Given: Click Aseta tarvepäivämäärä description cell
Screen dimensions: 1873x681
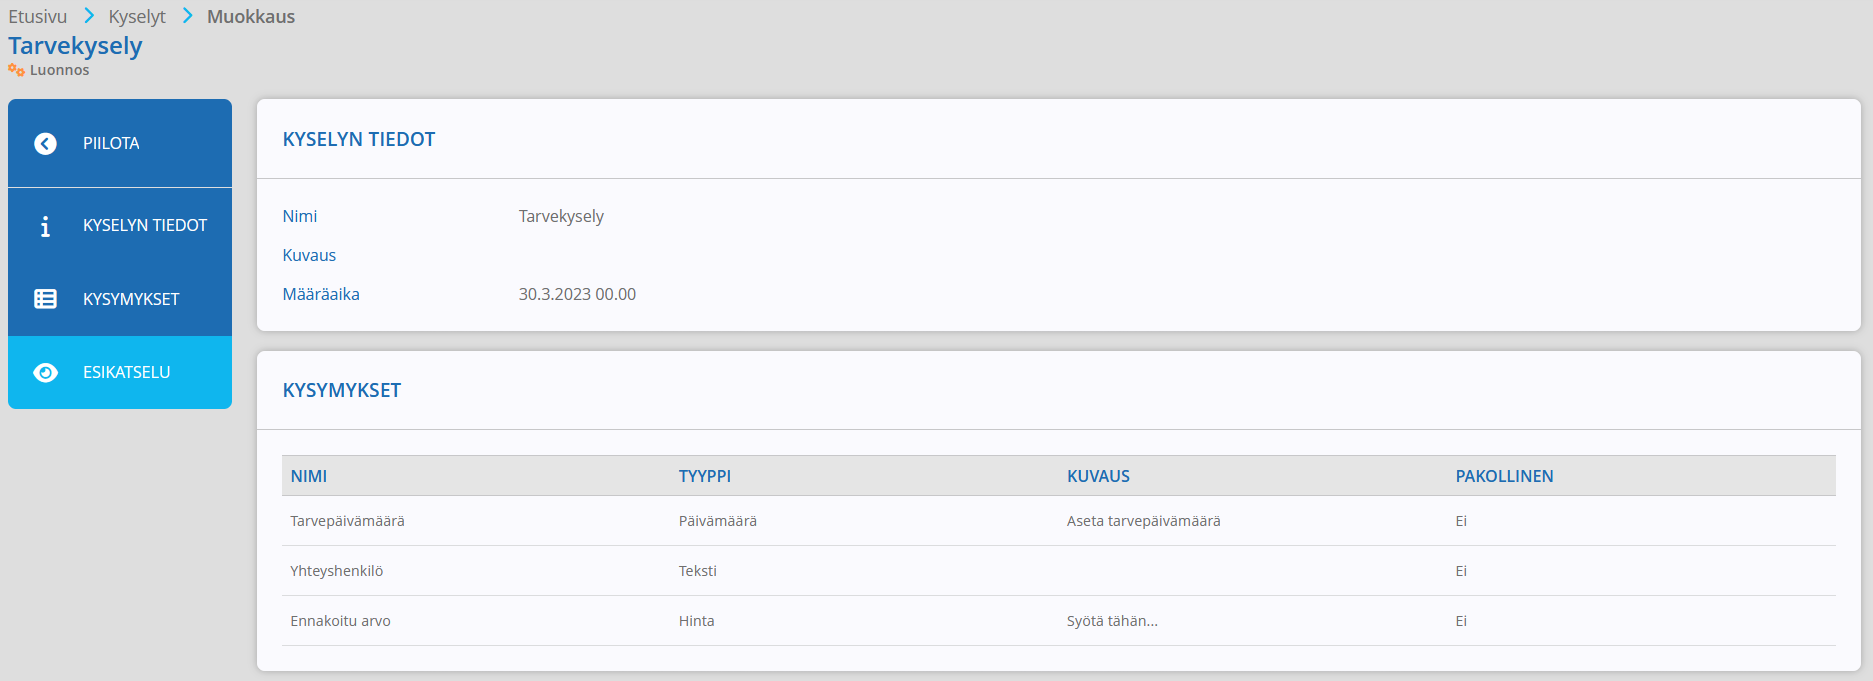Looking at the screenshot, I should [1144, 521].
